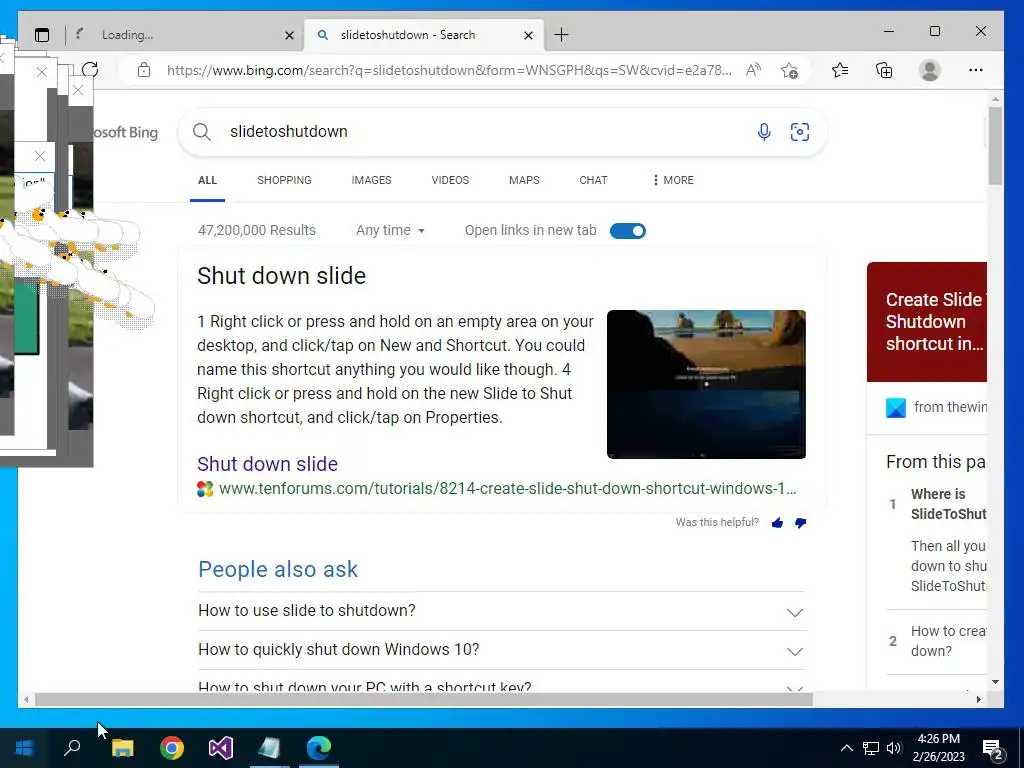Image resolution: width=1024 pixels, height=768 pixels.
Task: Open the volume control tray icon
Action: [x=894, y=748]
